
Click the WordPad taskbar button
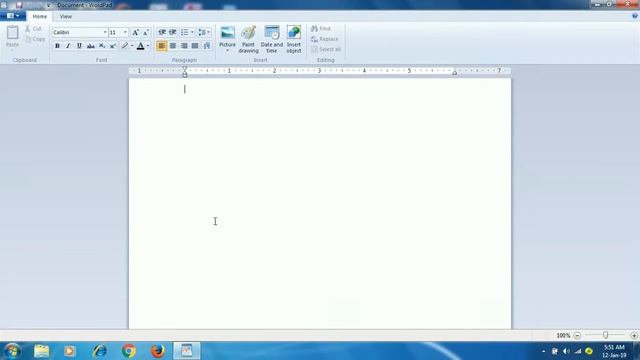pos(187,351)
